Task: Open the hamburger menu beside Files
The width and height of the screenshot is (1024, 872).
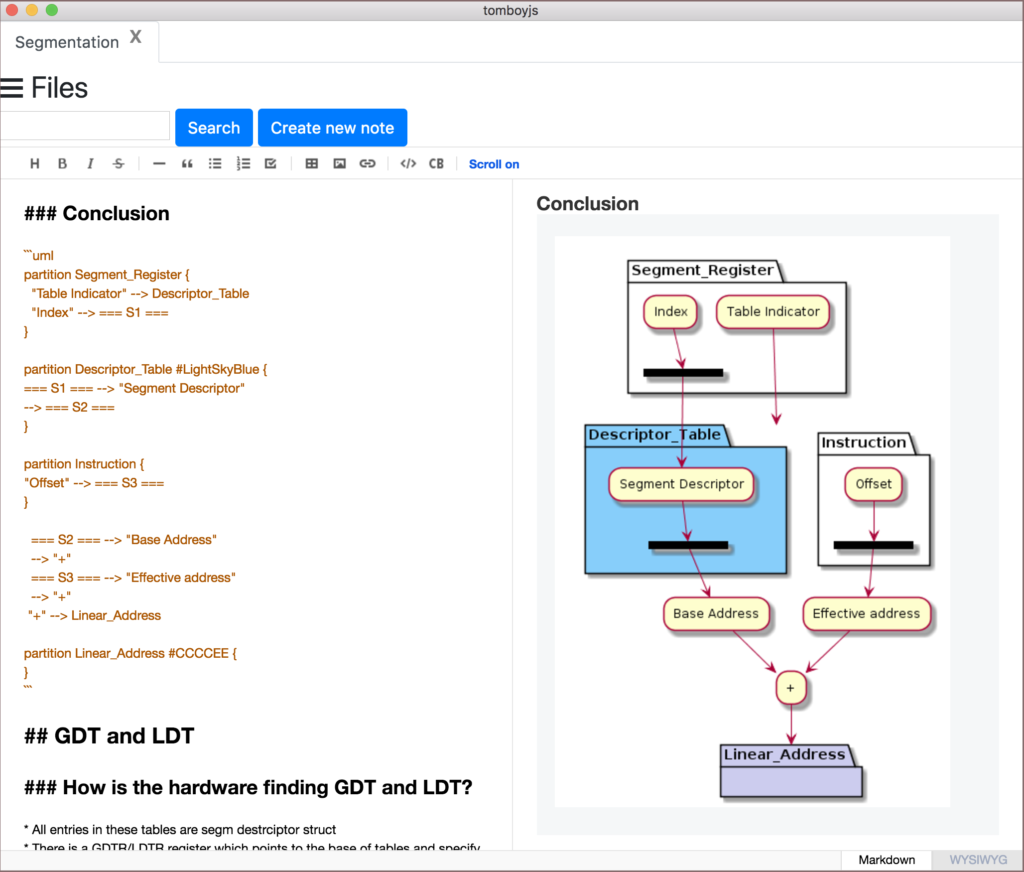Action: [x=12, y=88]
